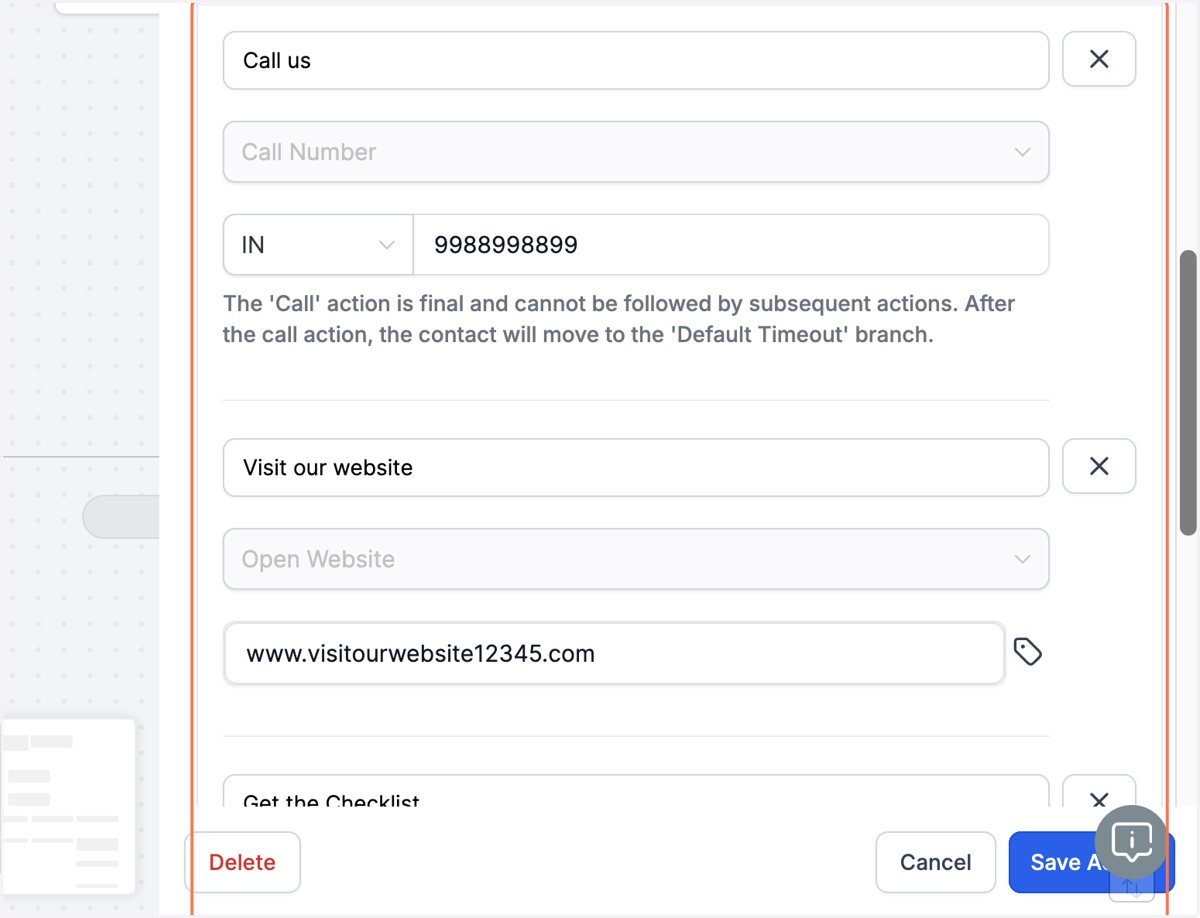Screen dimensions: 1200x918
Task: Open the help chat bubble icon
Action: (x=1131, y=841)
